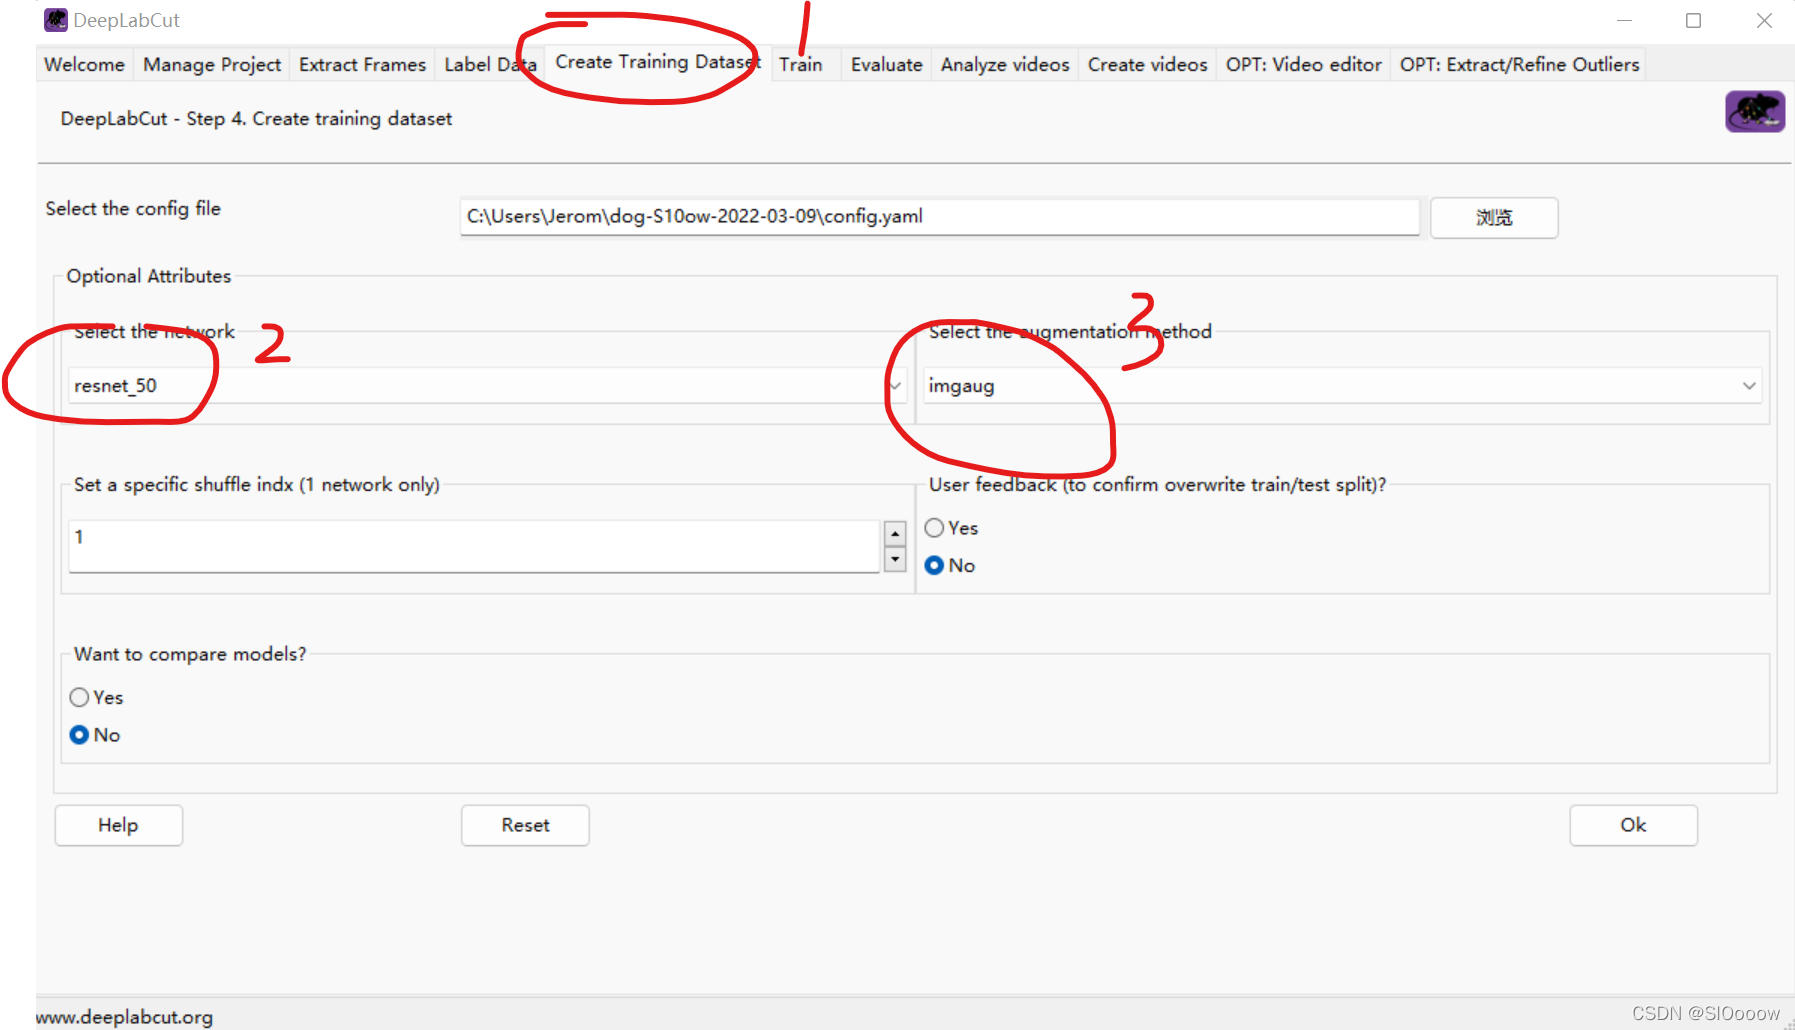Select No for user feedback overwrite
Viewport: 1795px width, 1030px height.
(950, 565)
